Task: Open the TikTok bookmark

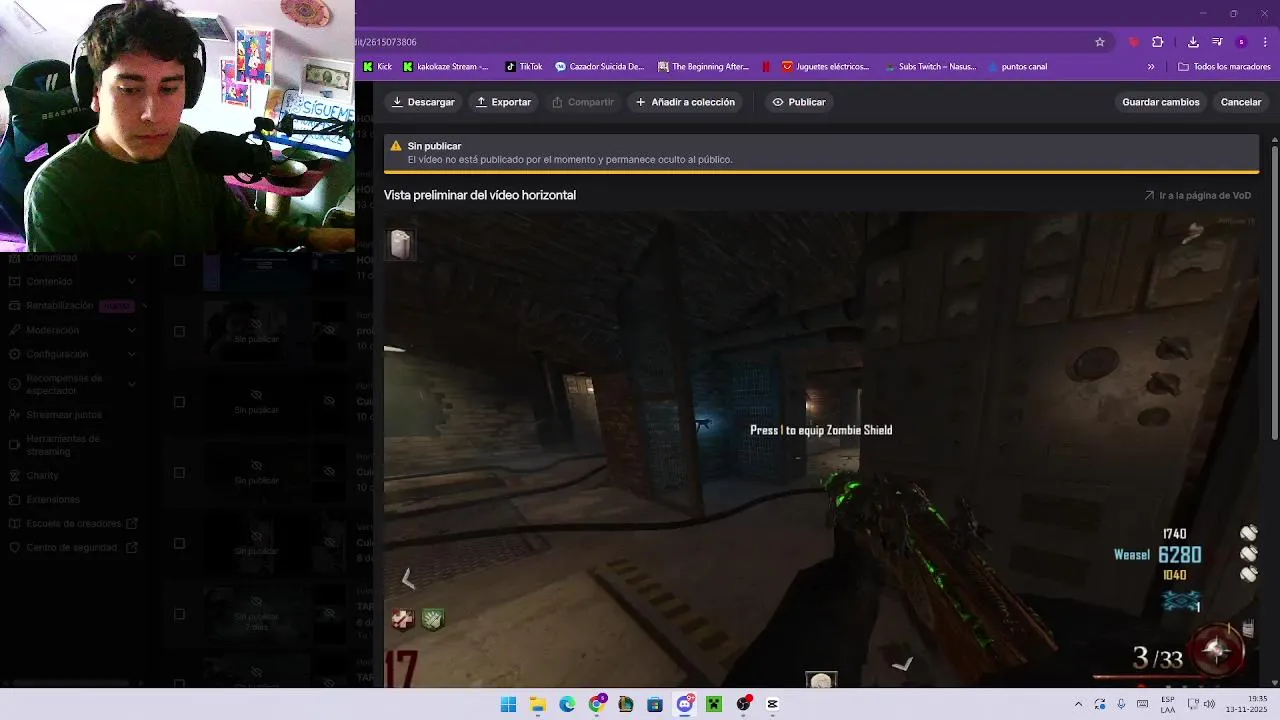Action: tap(524, 67)
